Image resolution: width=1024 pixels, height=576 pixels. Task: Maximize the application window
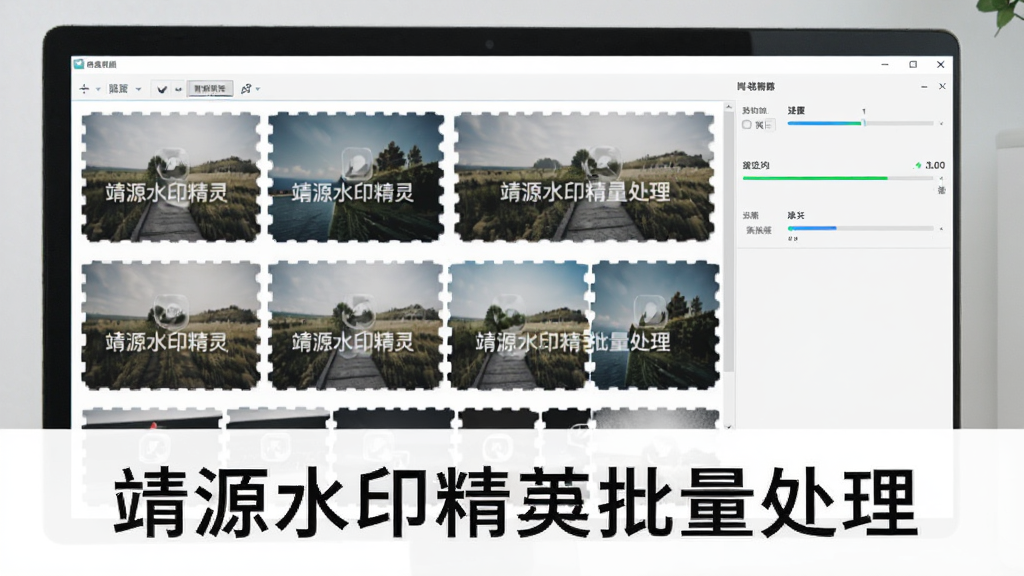[x=913, y=64]
